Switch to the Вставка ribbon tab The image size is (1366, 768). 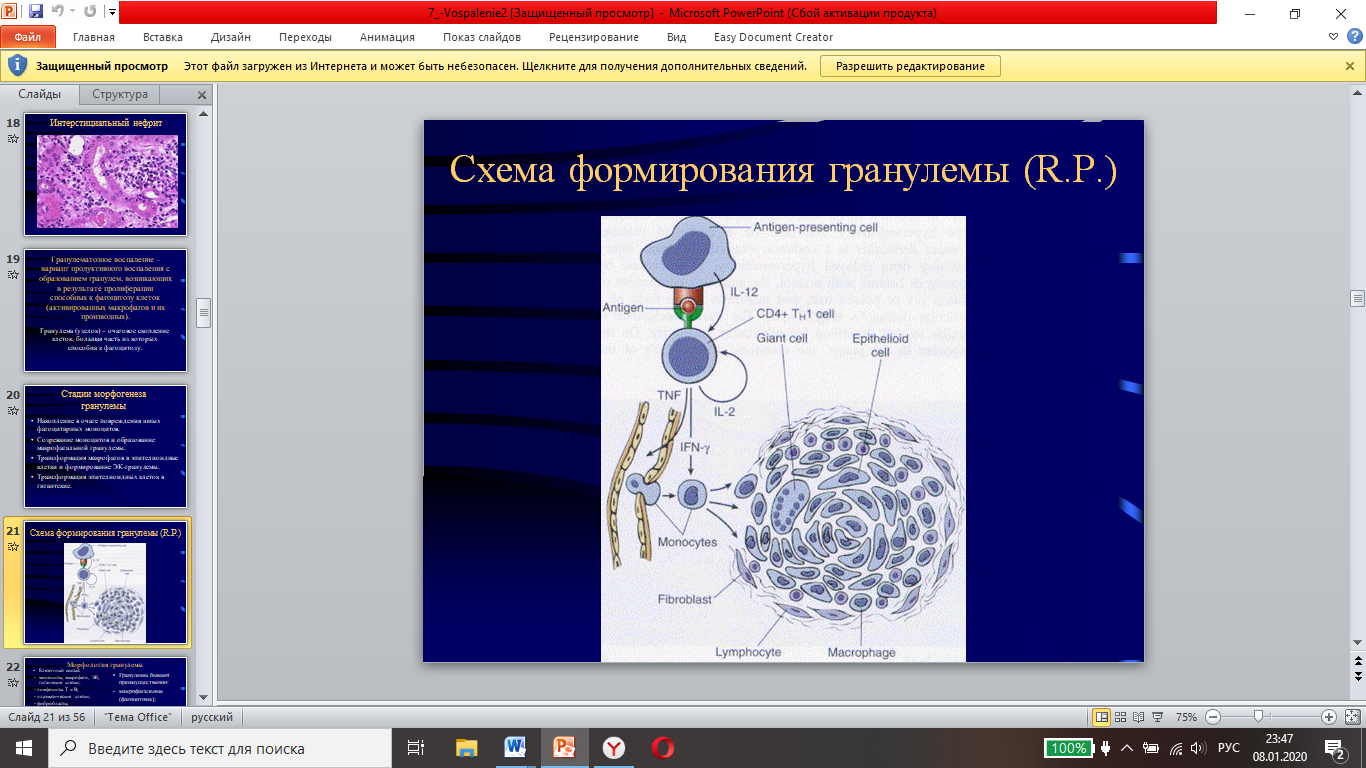(x=163, y=37)
